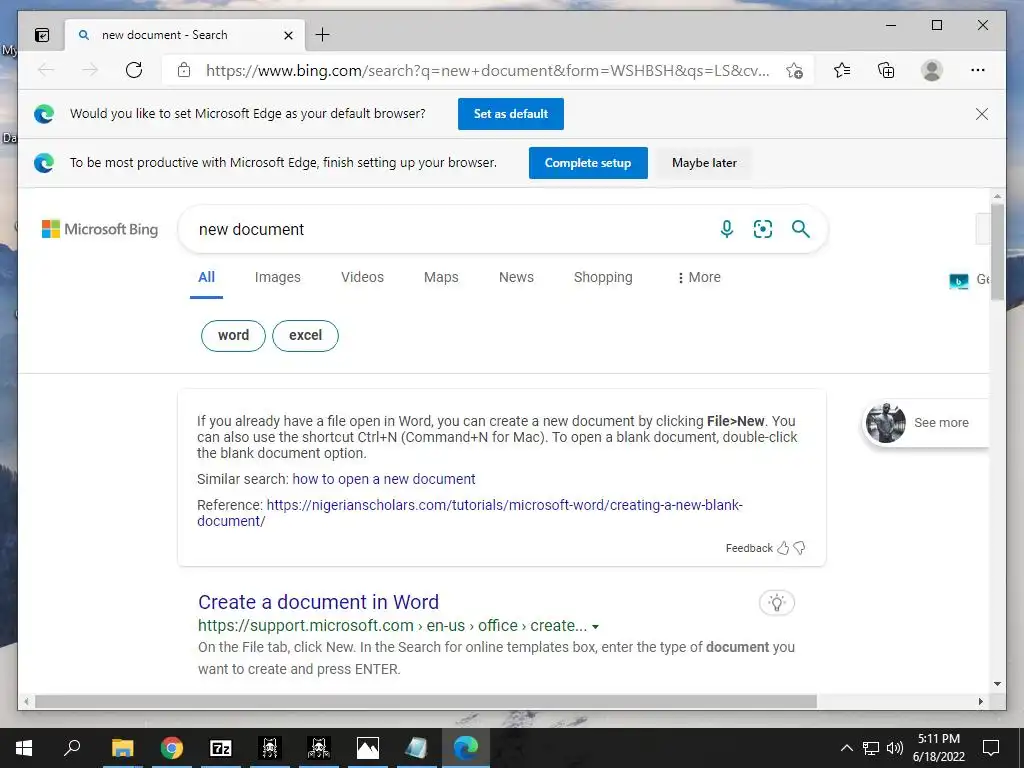Choose Maybe later
Viewport: 1024px width, 768px height.
(704, 163)
